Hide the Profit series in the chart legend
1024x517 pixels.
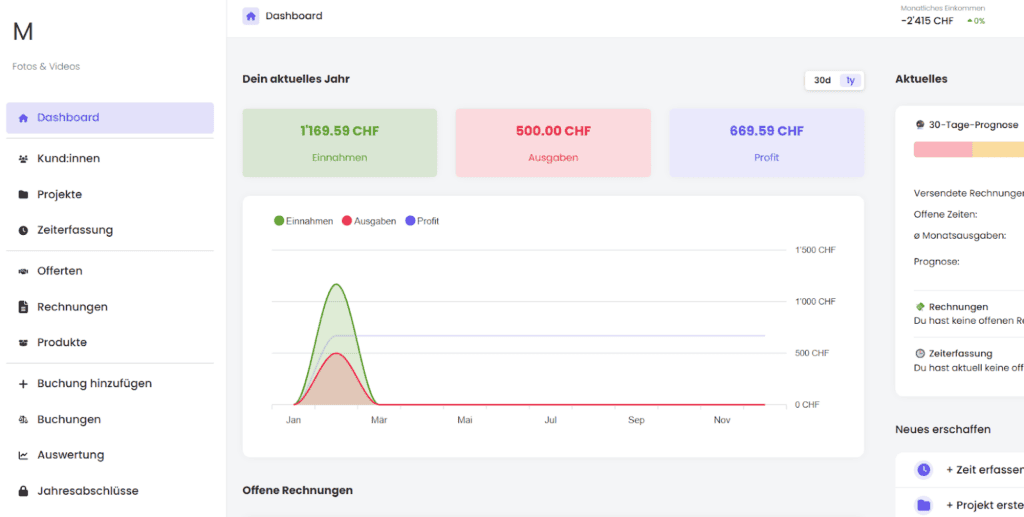point(422,221)
